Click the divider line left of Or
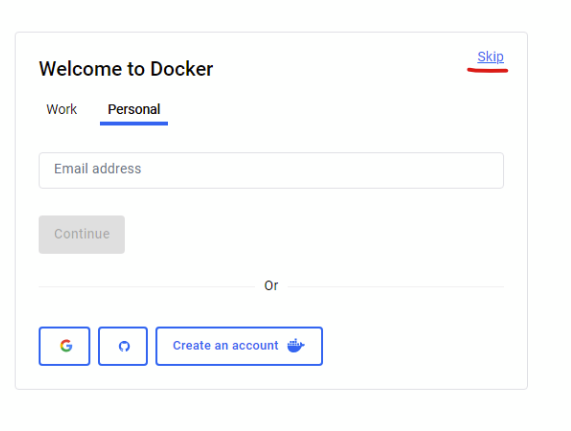Viewport: 571px width, 431px height. [147, 286]
